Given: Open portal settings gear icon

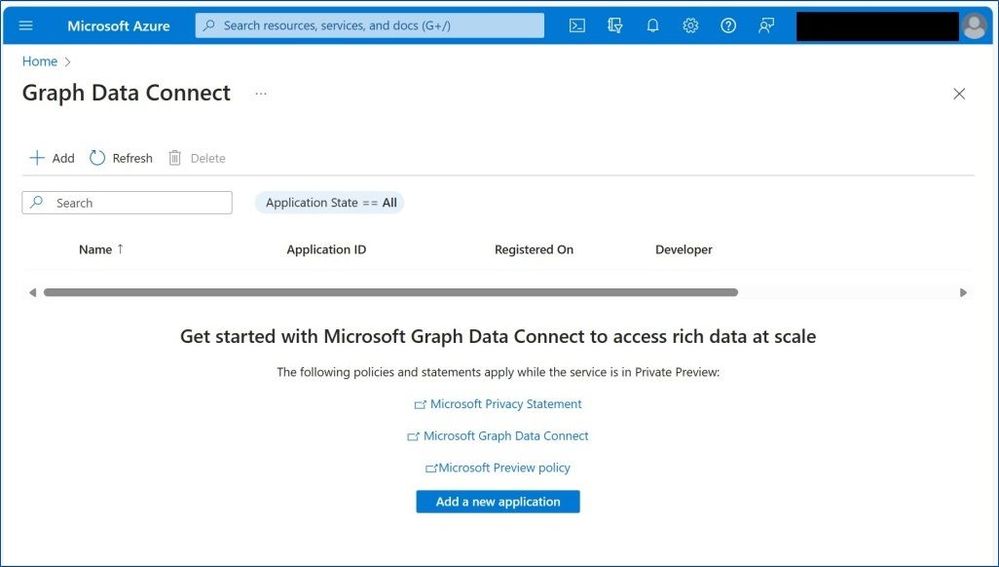Looking at the screenshot, I should click(x=690, y=26).
